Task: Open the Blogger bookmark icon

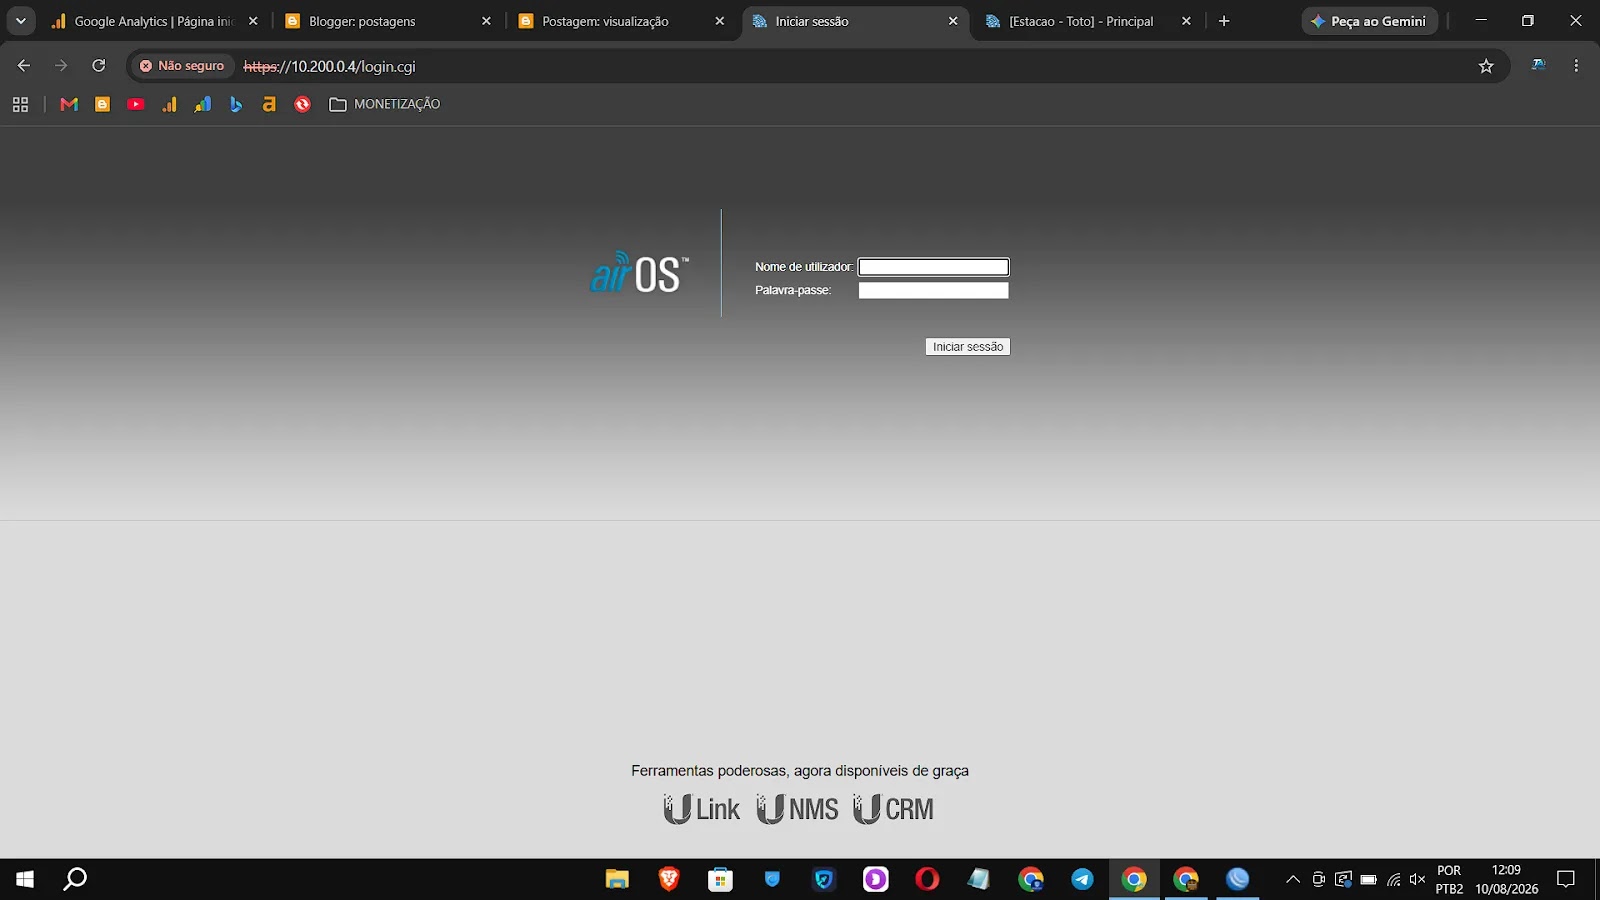Action: pyautogui.click(x=102, y=104)
